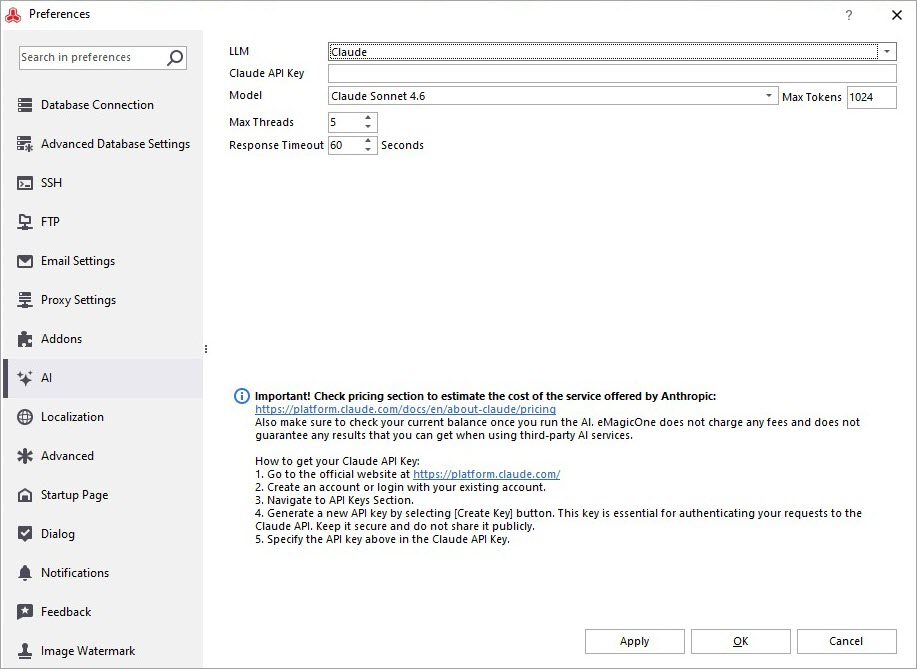This screenshot has height=669, width=917.
Task: Click the SSH terminal icon
Action: point(25,183)
